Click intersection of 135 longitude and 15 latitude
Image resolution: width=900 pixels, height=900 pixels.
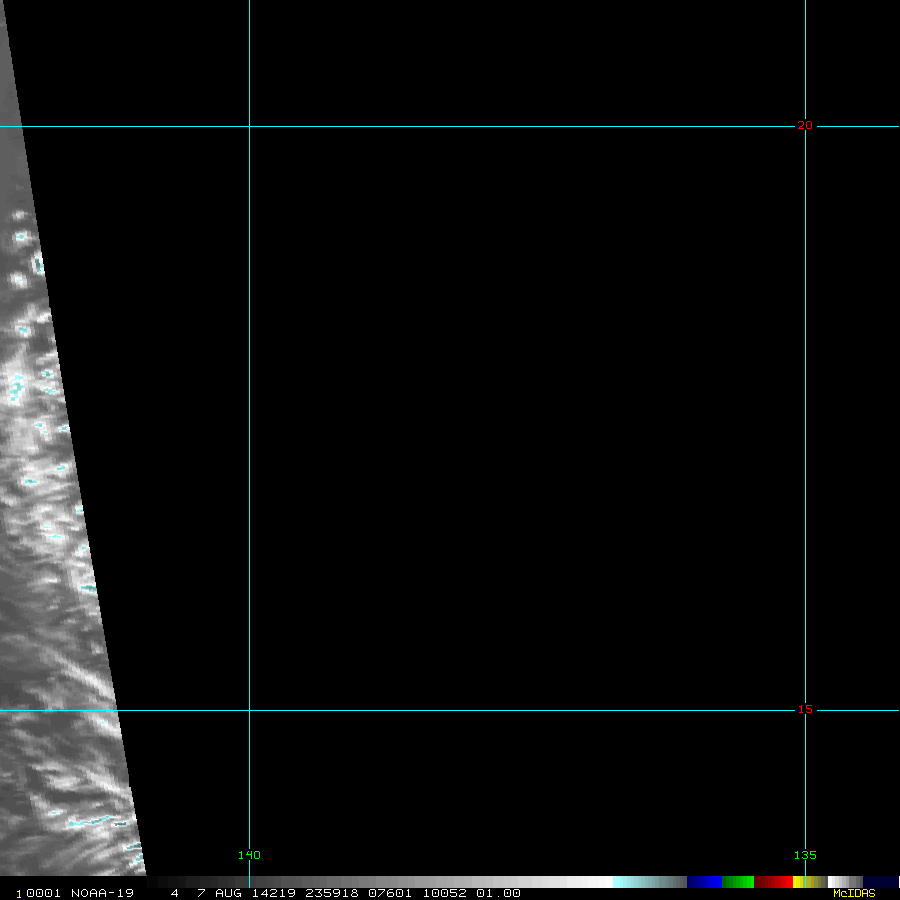(x=805, y=710)
